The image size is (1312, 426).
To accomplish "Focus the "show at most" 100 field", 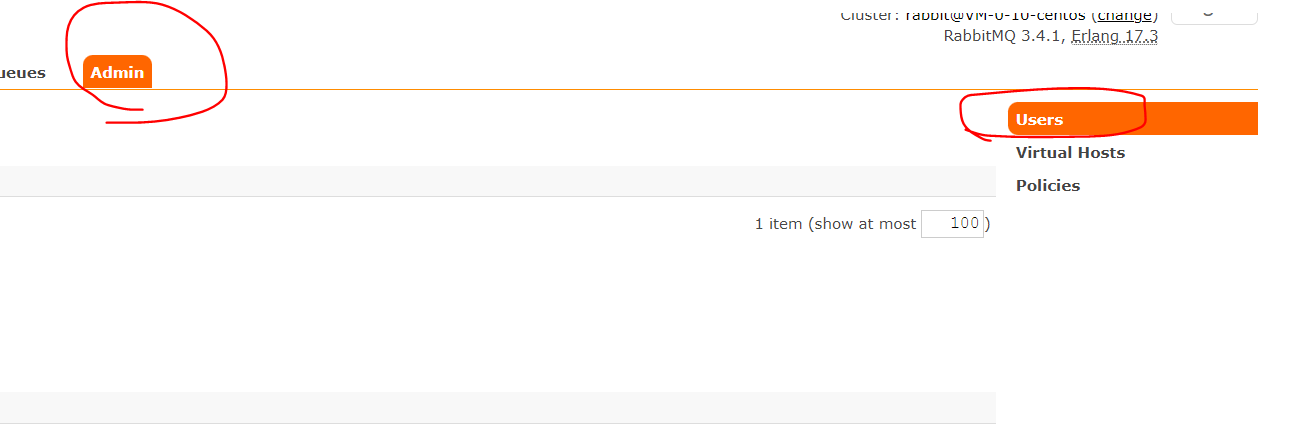I will 952,224.
